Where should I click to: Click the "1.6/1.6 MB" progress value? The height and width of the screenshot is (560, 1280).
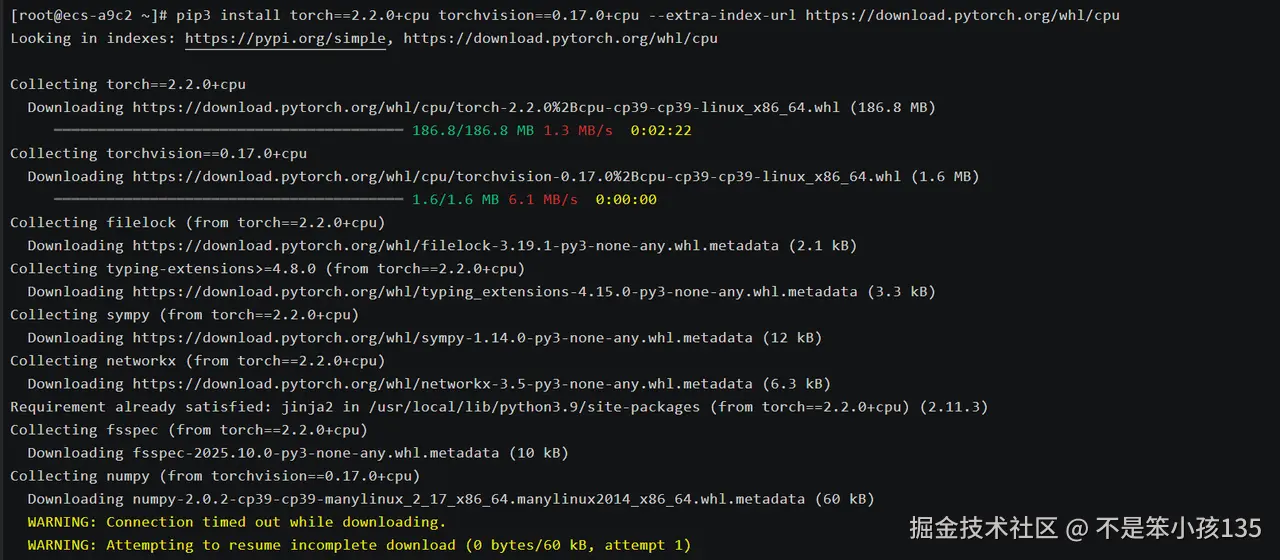click(x=455, y=199)
